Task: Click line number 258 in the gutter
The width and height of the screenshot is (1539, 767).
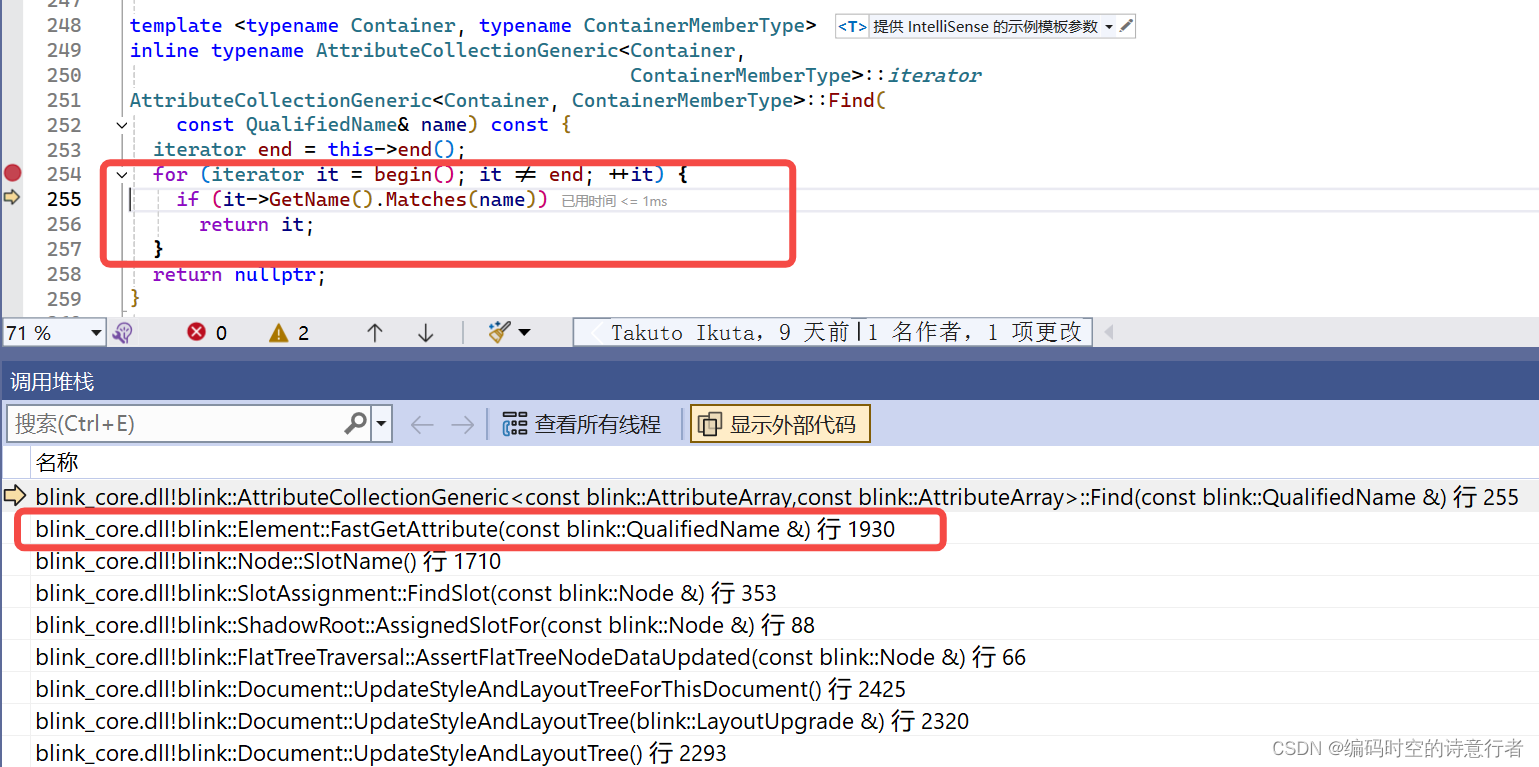Action: point(64,274)
